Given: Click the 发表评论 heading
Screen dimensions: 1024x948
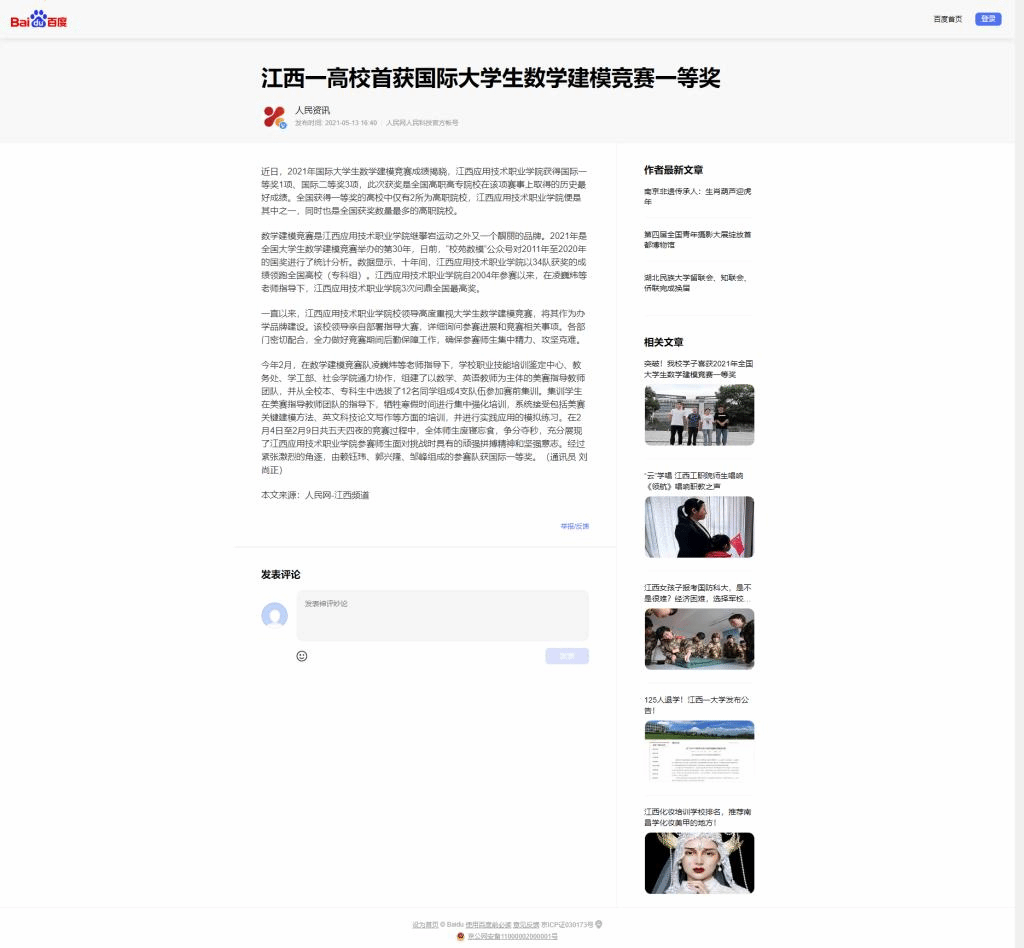Looking at the screenshot, I should tap(281, 575).
